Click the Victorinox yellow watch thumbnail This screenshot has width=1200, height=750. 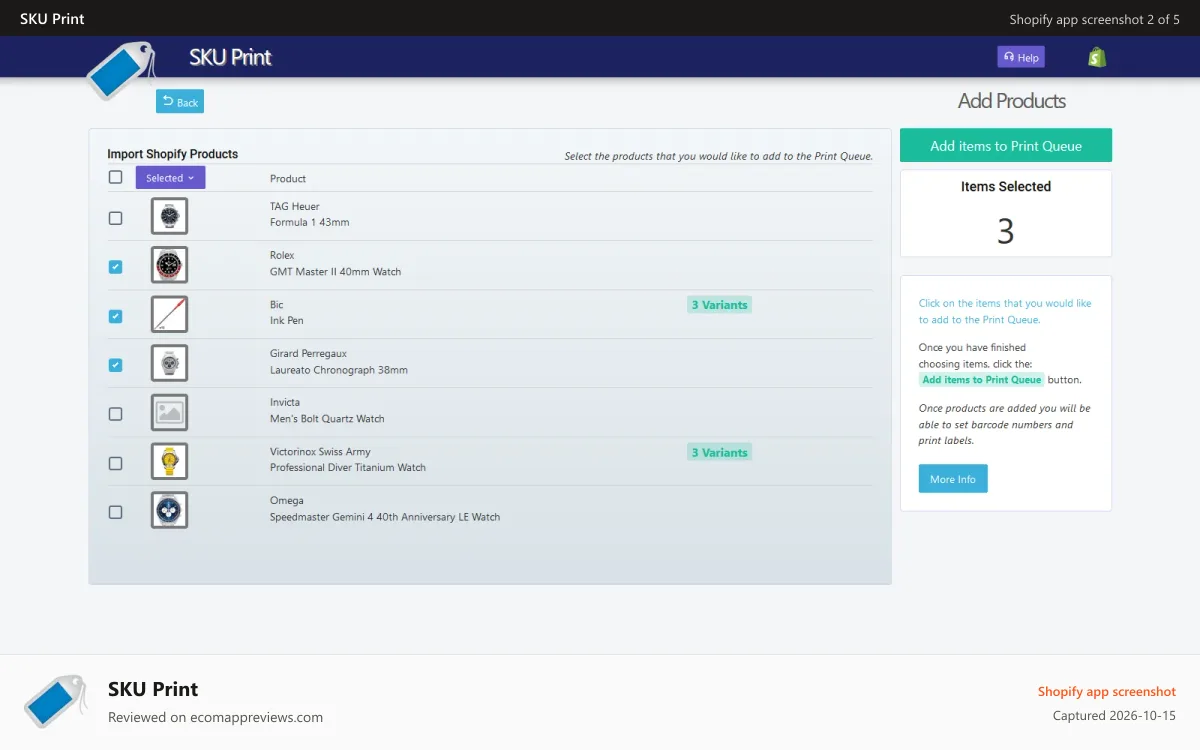coord(169,461)
